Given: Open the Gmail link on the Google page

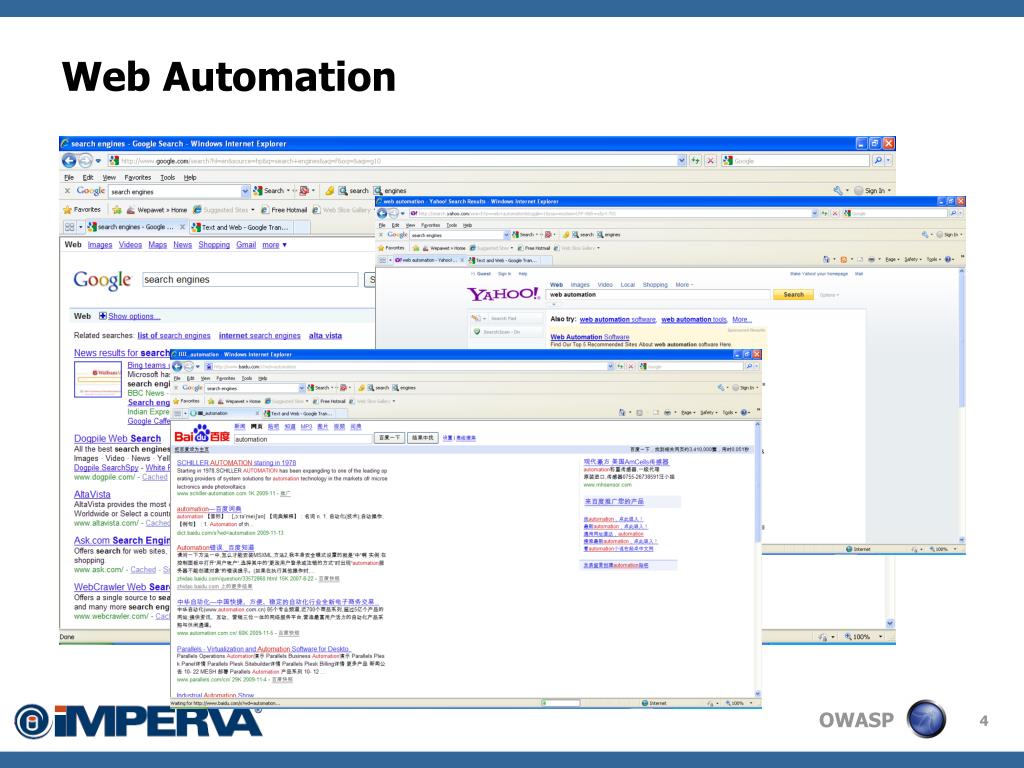Looking at the screenshot, I should 246,245.
